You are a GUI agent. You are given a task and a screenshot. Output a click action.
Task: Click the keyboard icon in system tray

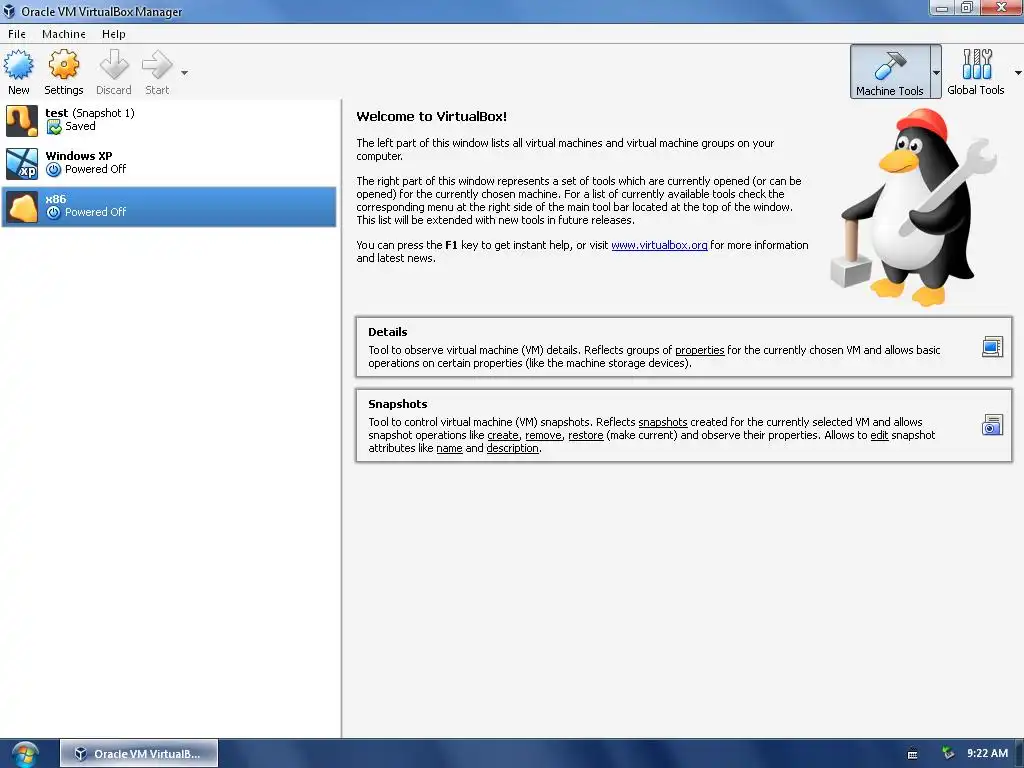coord(912,754)
